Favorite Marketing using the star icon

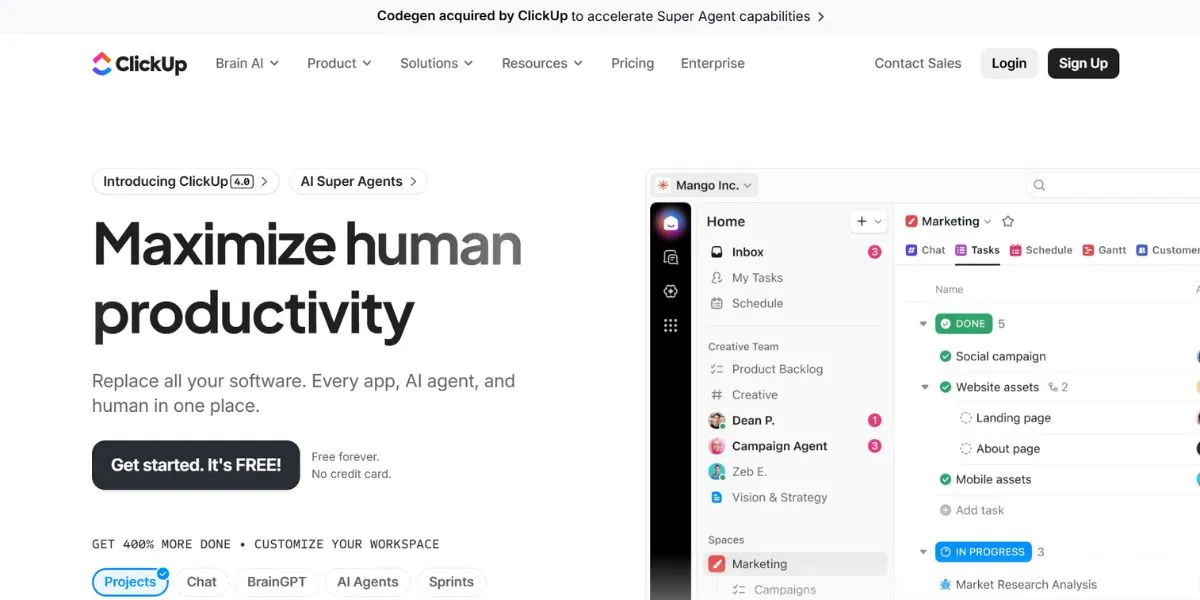[1008, 221]
